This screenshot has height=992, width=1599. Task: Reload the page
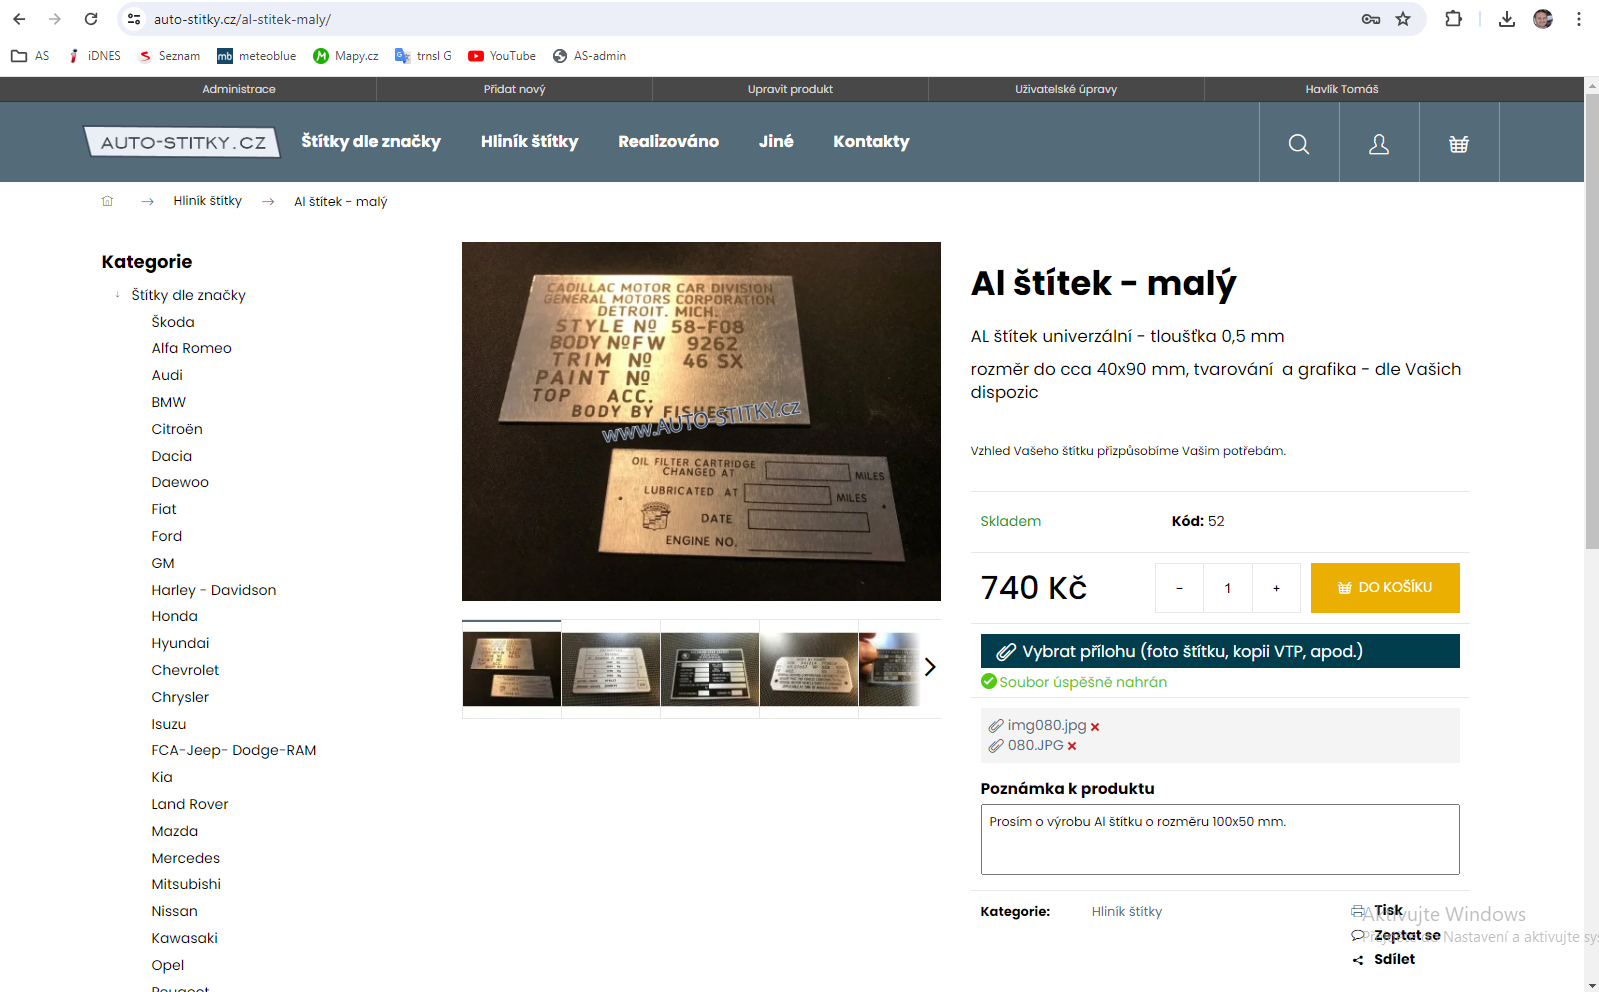tap(91, 19)
